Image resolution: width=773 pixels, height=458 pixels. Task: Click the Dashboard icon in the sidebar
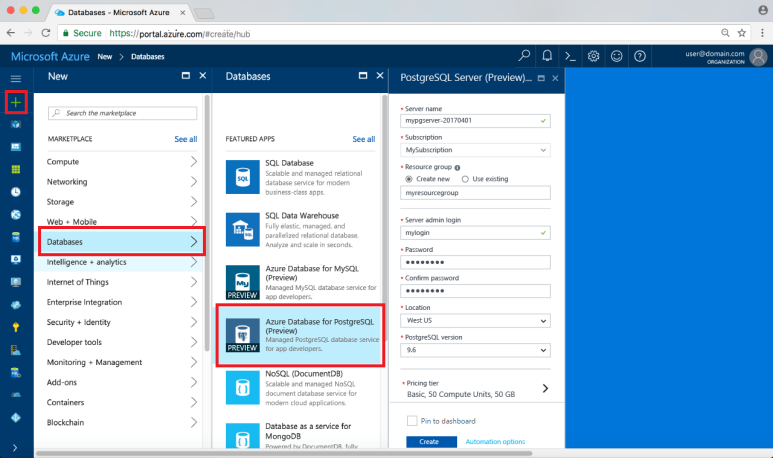pyautogui.click(x=16, y=147)
